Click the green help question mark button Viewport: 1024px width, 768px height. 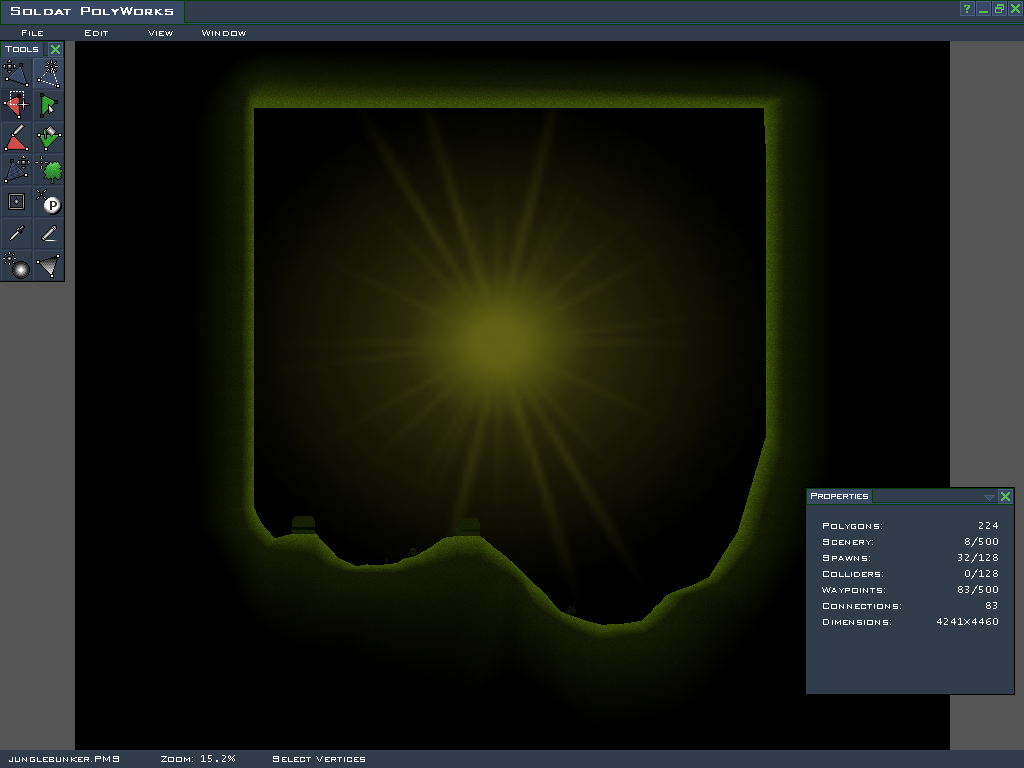(x=967, y=9)
